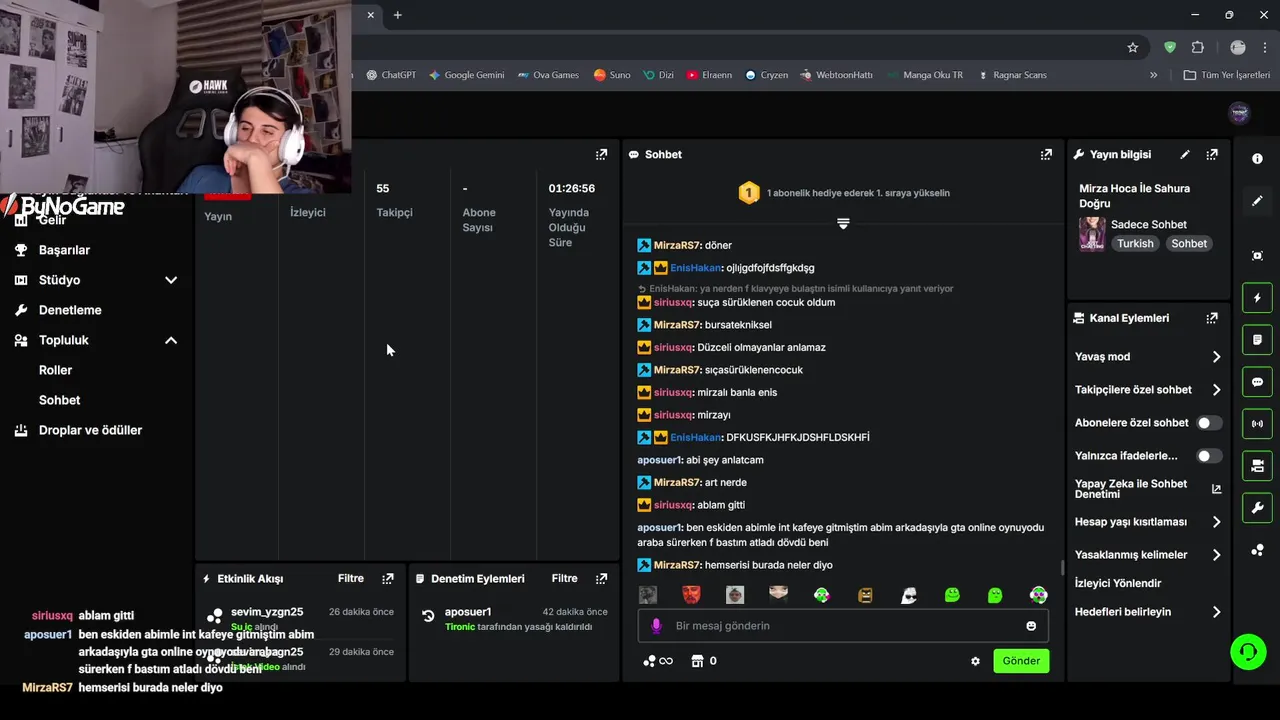Expand Hedefleri belirleyin options
This screenshot has width=1280, height=720.
pos(1216,612)
